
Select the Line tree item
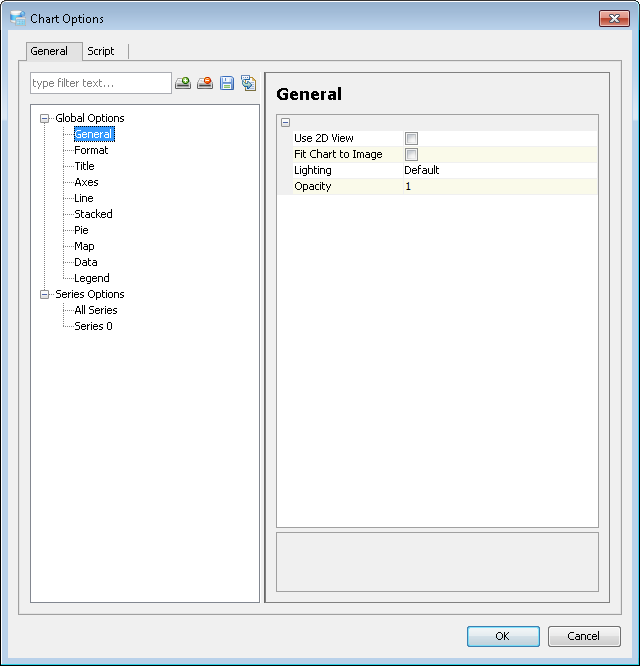point(84,198)
